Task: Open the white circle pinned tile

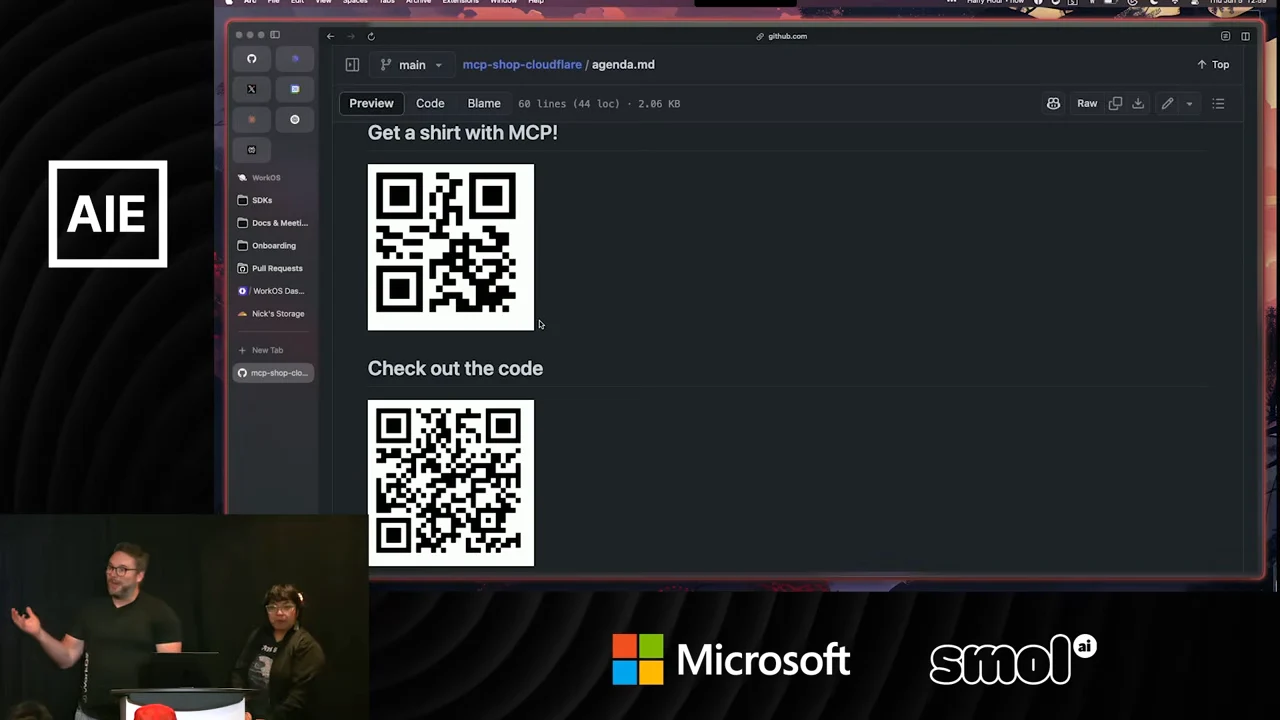Action: click(x=295, y=119)
